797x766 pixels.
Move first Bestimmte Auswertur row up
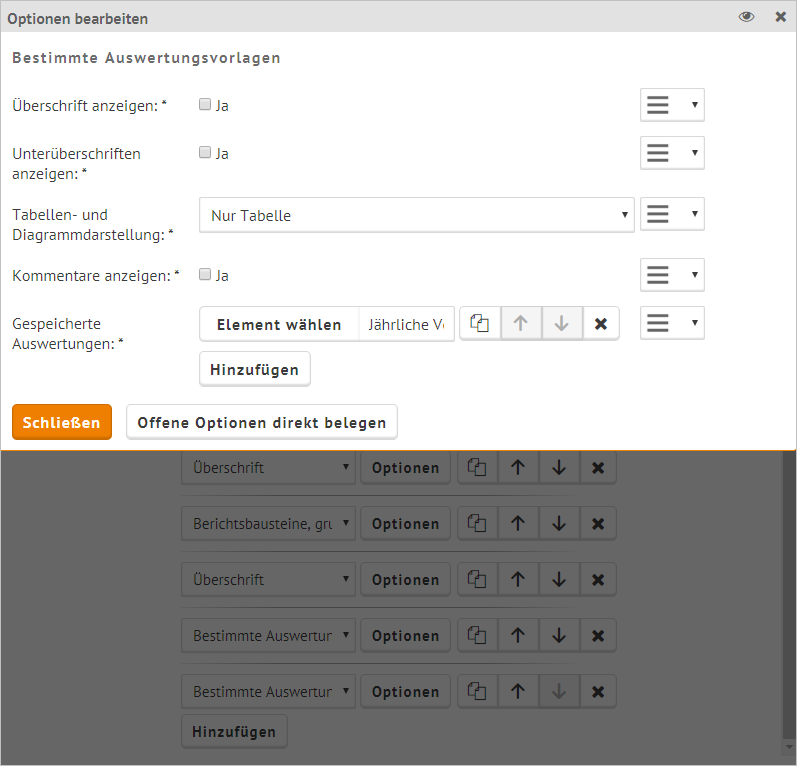518,635
